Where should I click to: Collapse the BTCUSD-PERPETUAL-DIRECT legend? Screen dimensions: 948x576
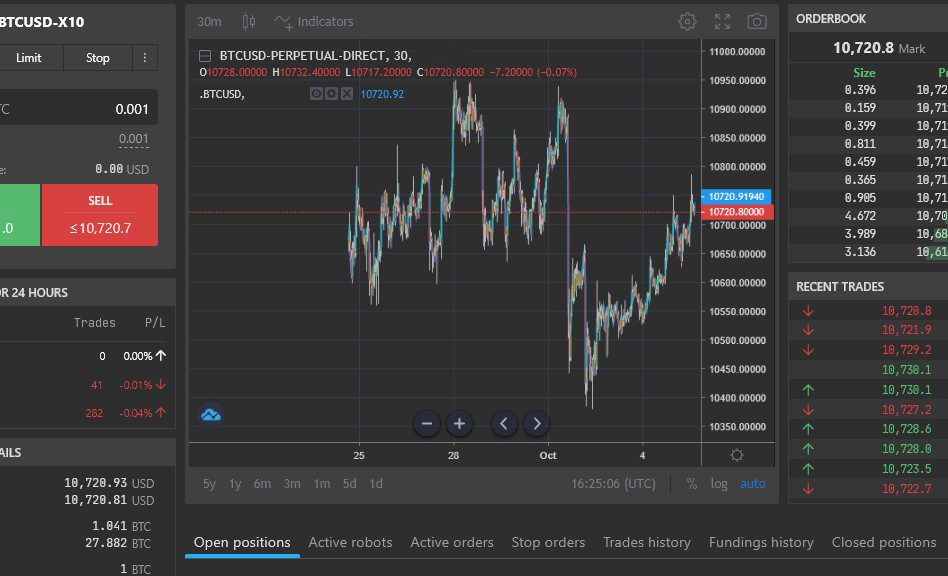205,56
